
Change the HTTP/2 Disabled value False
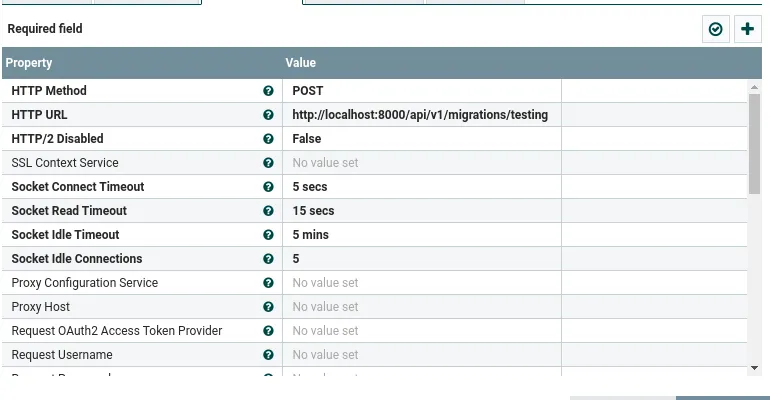(x=421, y=139)
